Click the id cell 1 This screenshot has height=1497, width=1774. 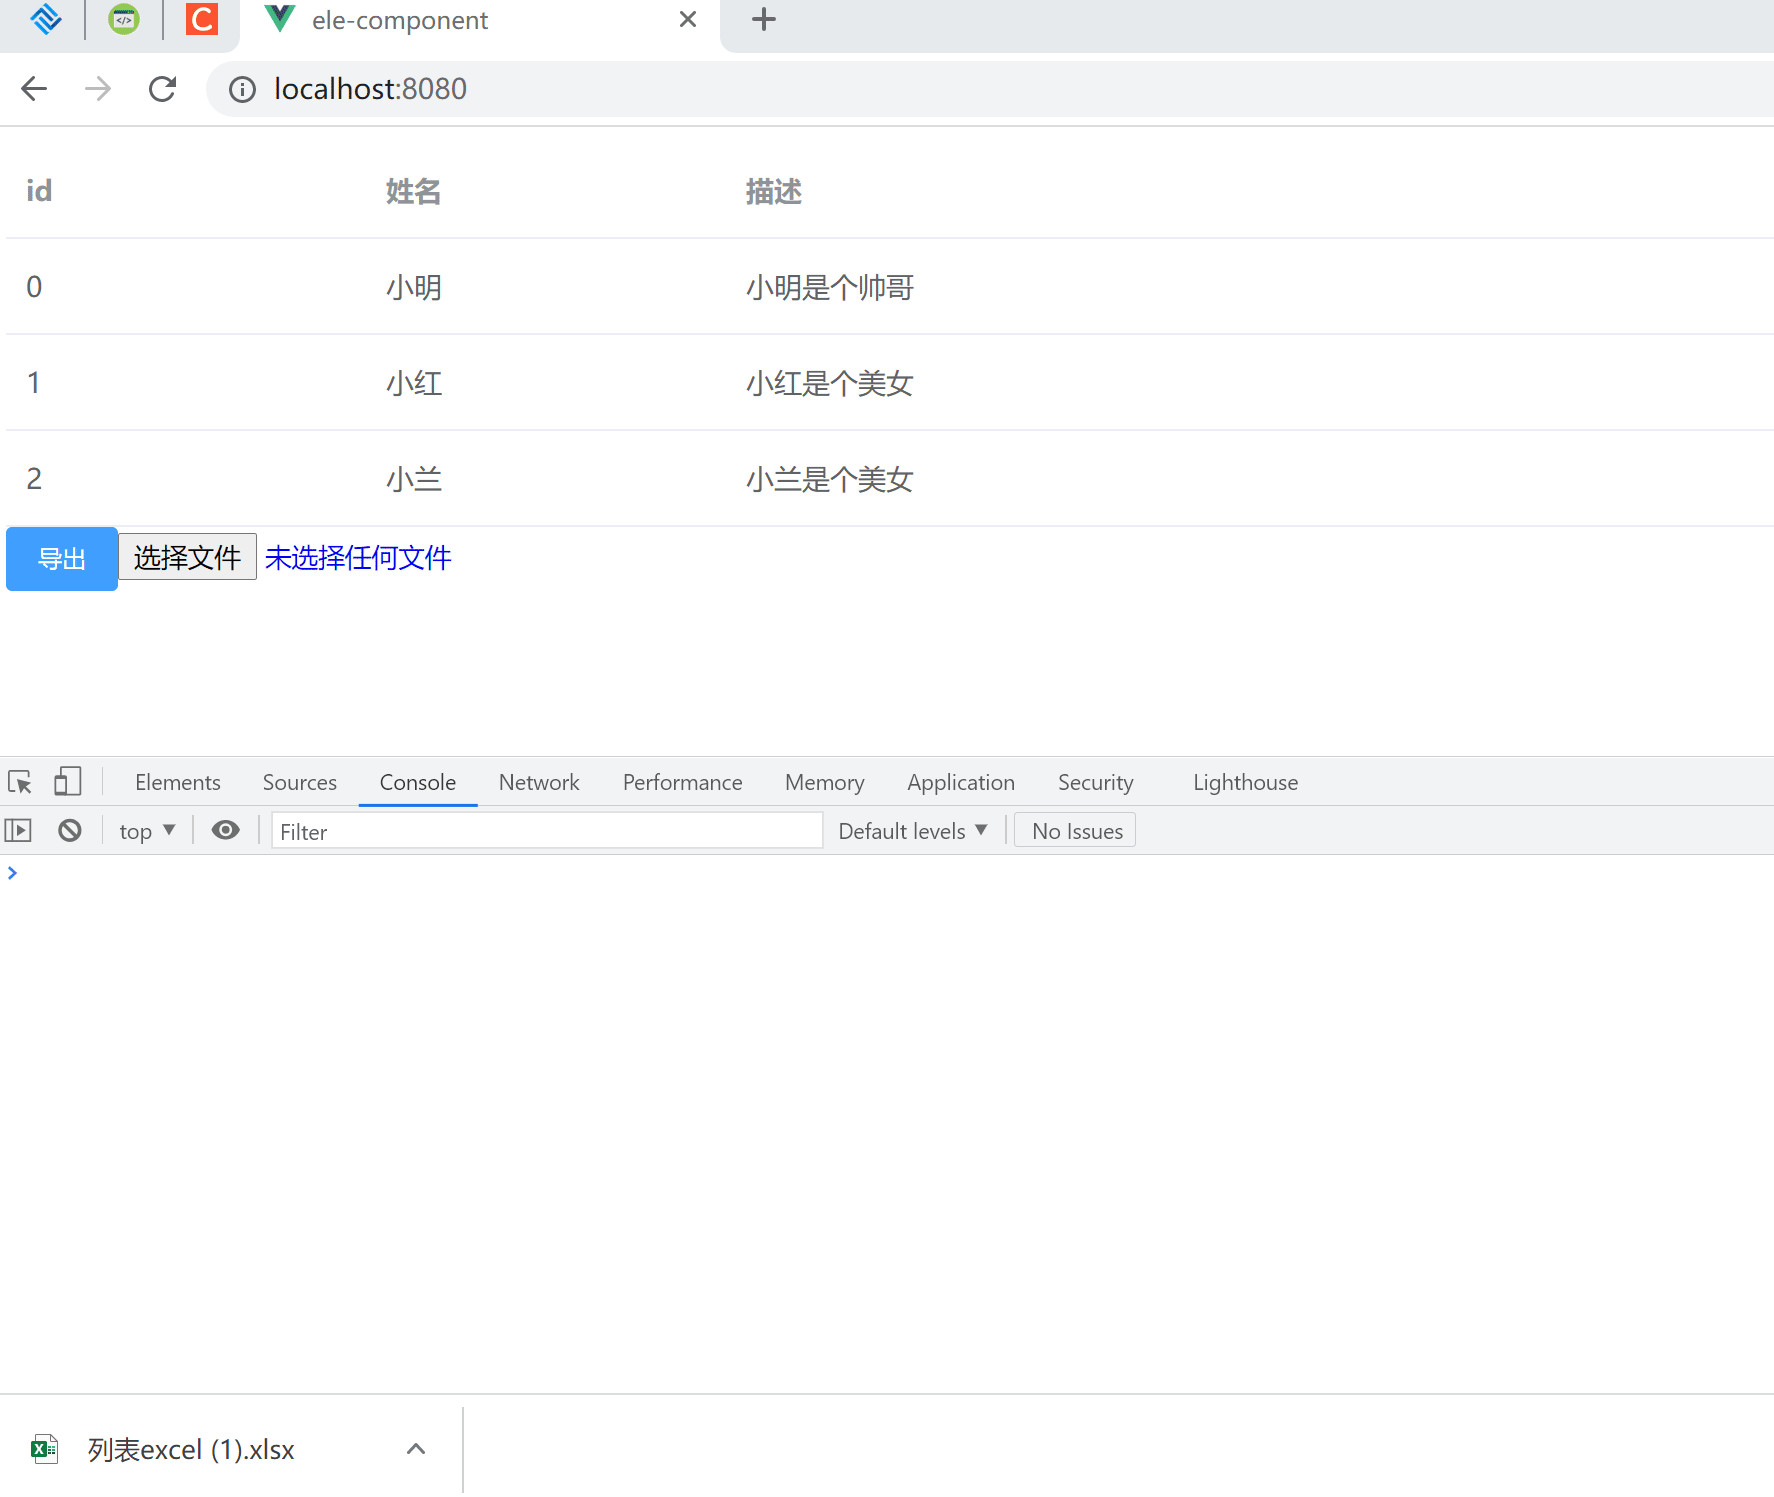coord(34,383)
